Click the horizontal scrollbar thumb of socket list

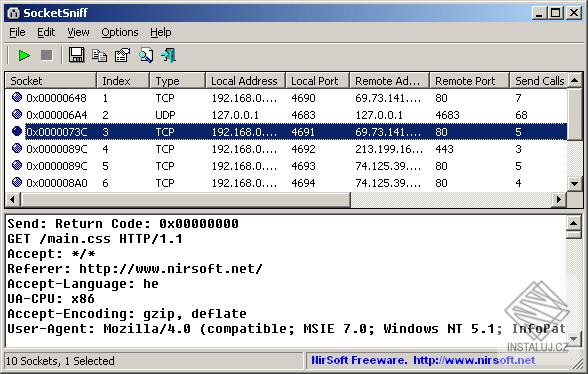[185, 199]
